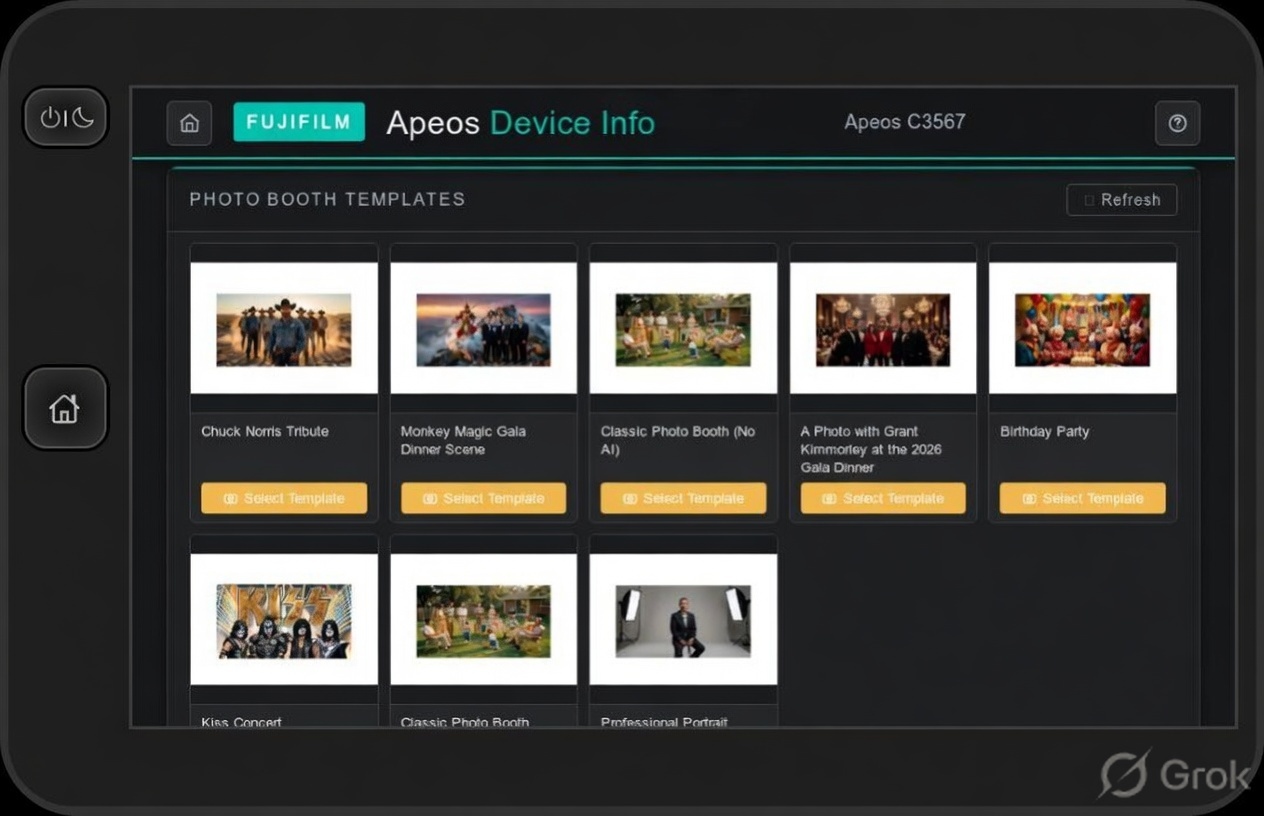Click the Grant Kimmorley 2026 Gala Dinner title
This screenshot has height=816, width=1264.
click(x=871, y=450)
